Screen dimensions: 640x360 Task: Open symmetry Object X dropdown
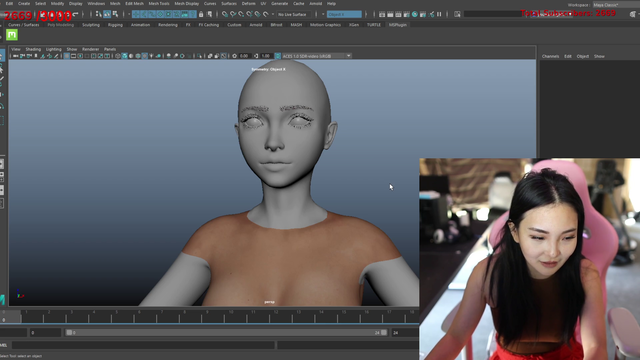pyautogui.click(x=344, y=14)
